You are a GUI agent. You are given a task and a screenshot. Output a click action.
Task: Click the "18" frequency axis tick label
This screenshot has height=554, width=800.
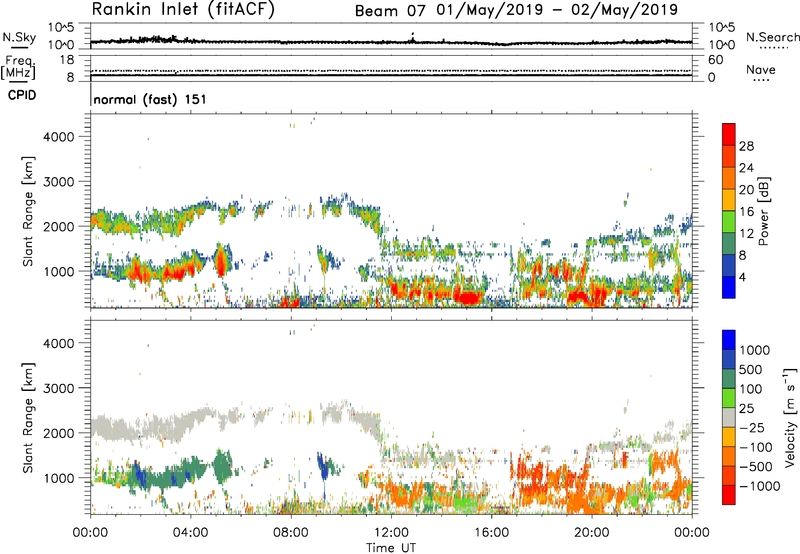(67, 60)
